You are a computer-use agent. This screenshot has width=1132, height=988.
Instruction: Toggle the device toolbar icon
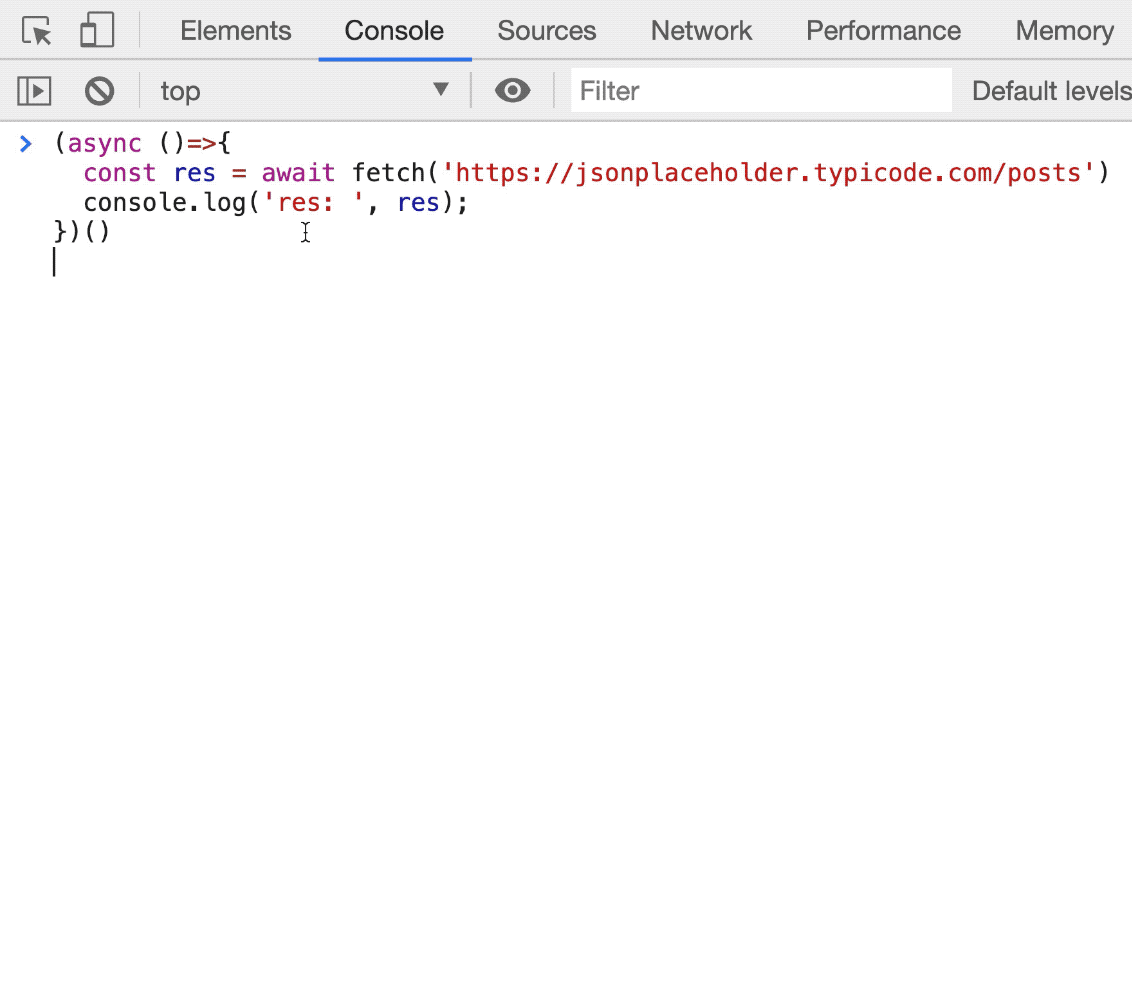pyautogui.click(x=97, y=31)
